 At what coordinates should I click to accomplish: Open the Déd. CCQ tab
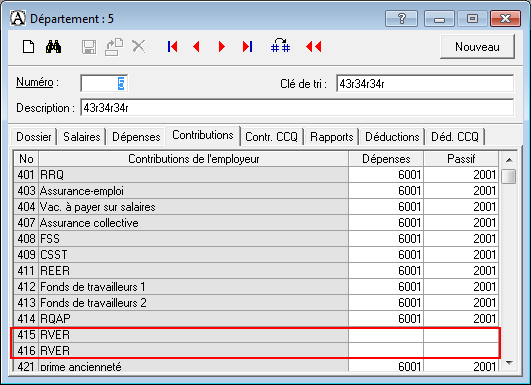click(455, 137)
